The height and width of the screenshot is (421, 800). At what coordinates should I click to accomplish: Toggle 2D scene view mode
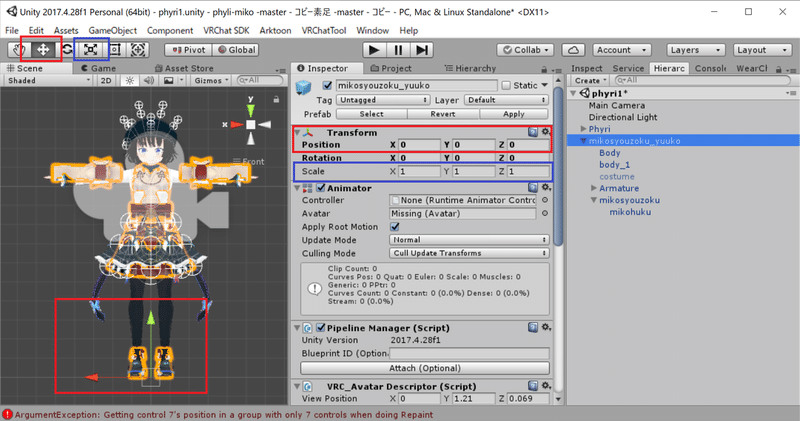click(106, 80)
